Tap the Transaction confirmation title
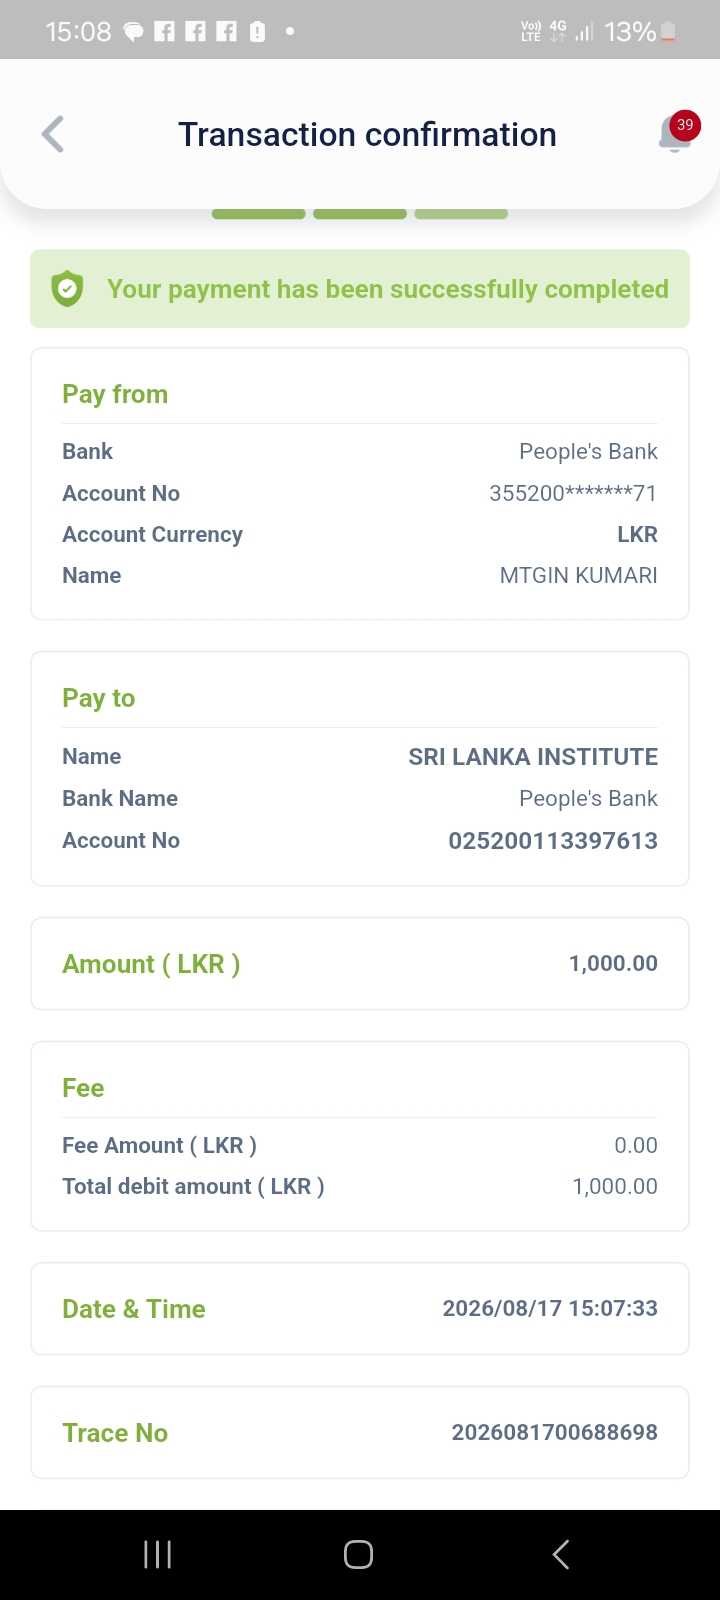Viewport: 720px width, 1600px height. click(x=367, y=134)
